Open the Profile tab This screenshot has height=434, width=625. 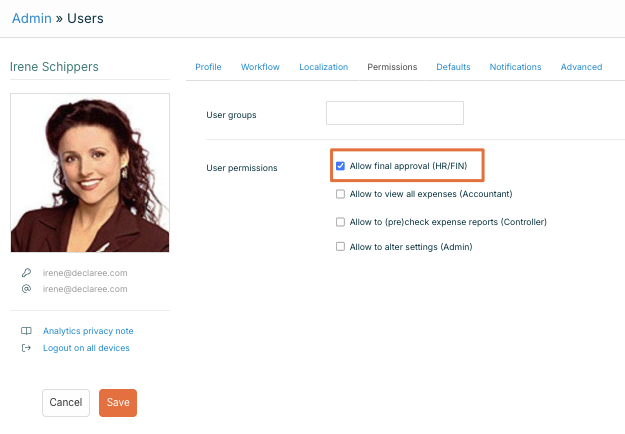click(x=208, y=67)
